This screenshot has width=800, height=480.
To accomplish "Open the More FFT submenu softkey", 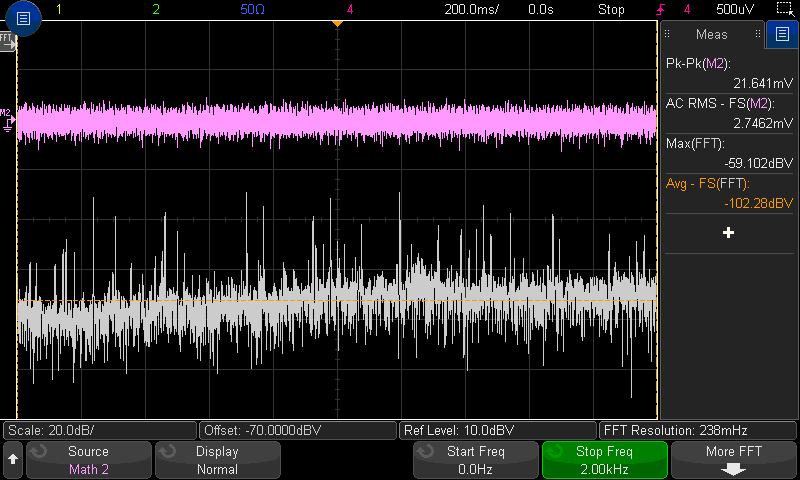I will coord(734,460).
